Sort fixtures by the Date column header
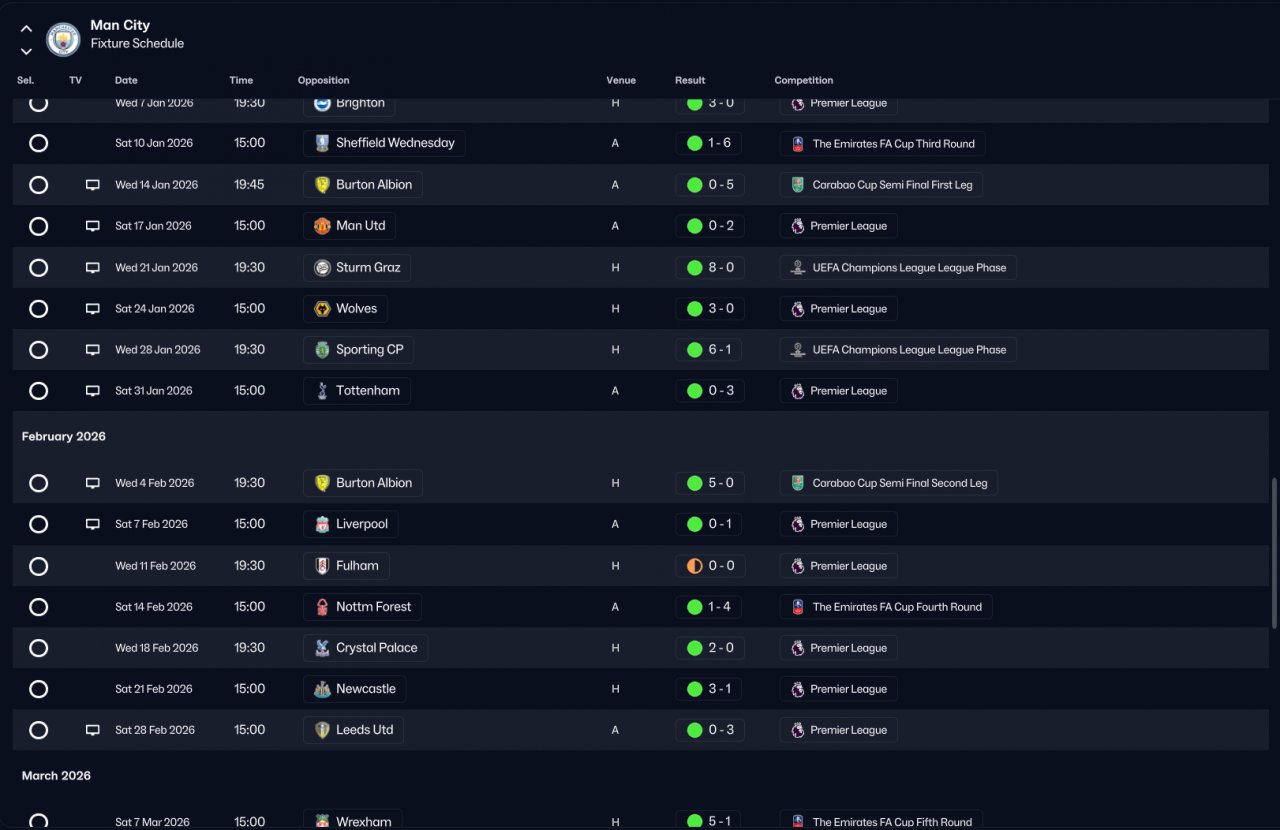 tap(126, 80)
